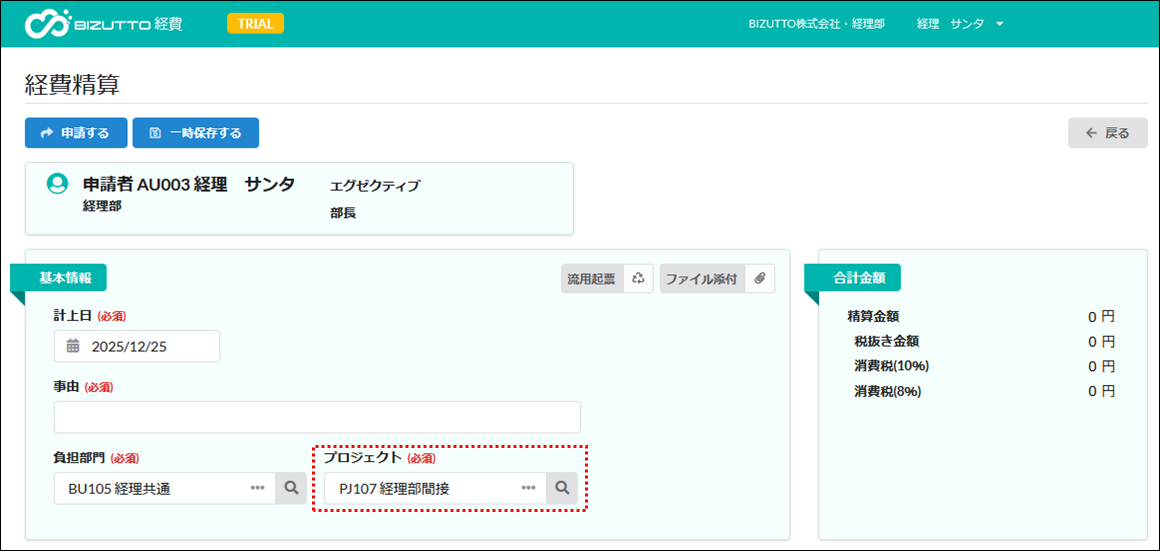Screen dimensions: 1160x551
Task: Click BIZUTTO株式会社・経理部 in the header
Action: click(816, 23)
